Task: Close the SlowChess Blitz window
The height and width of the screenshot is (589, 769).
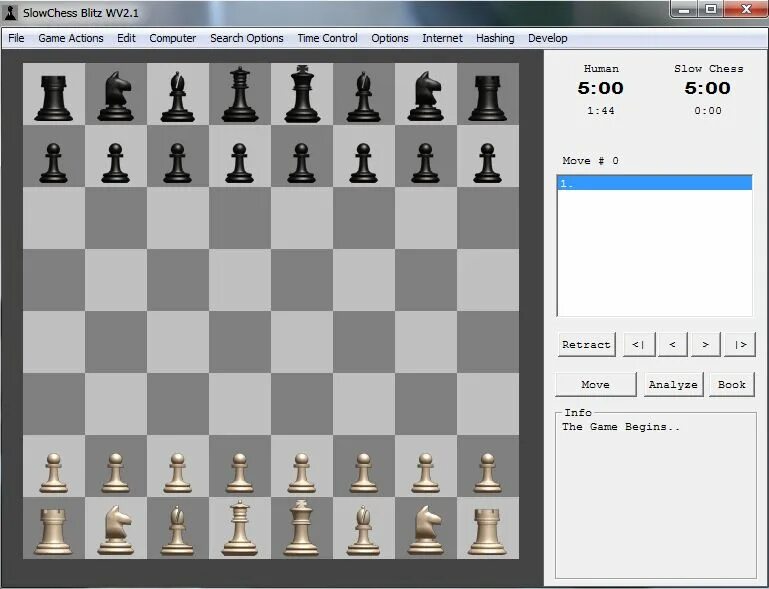Action: [x=746, y=9]
